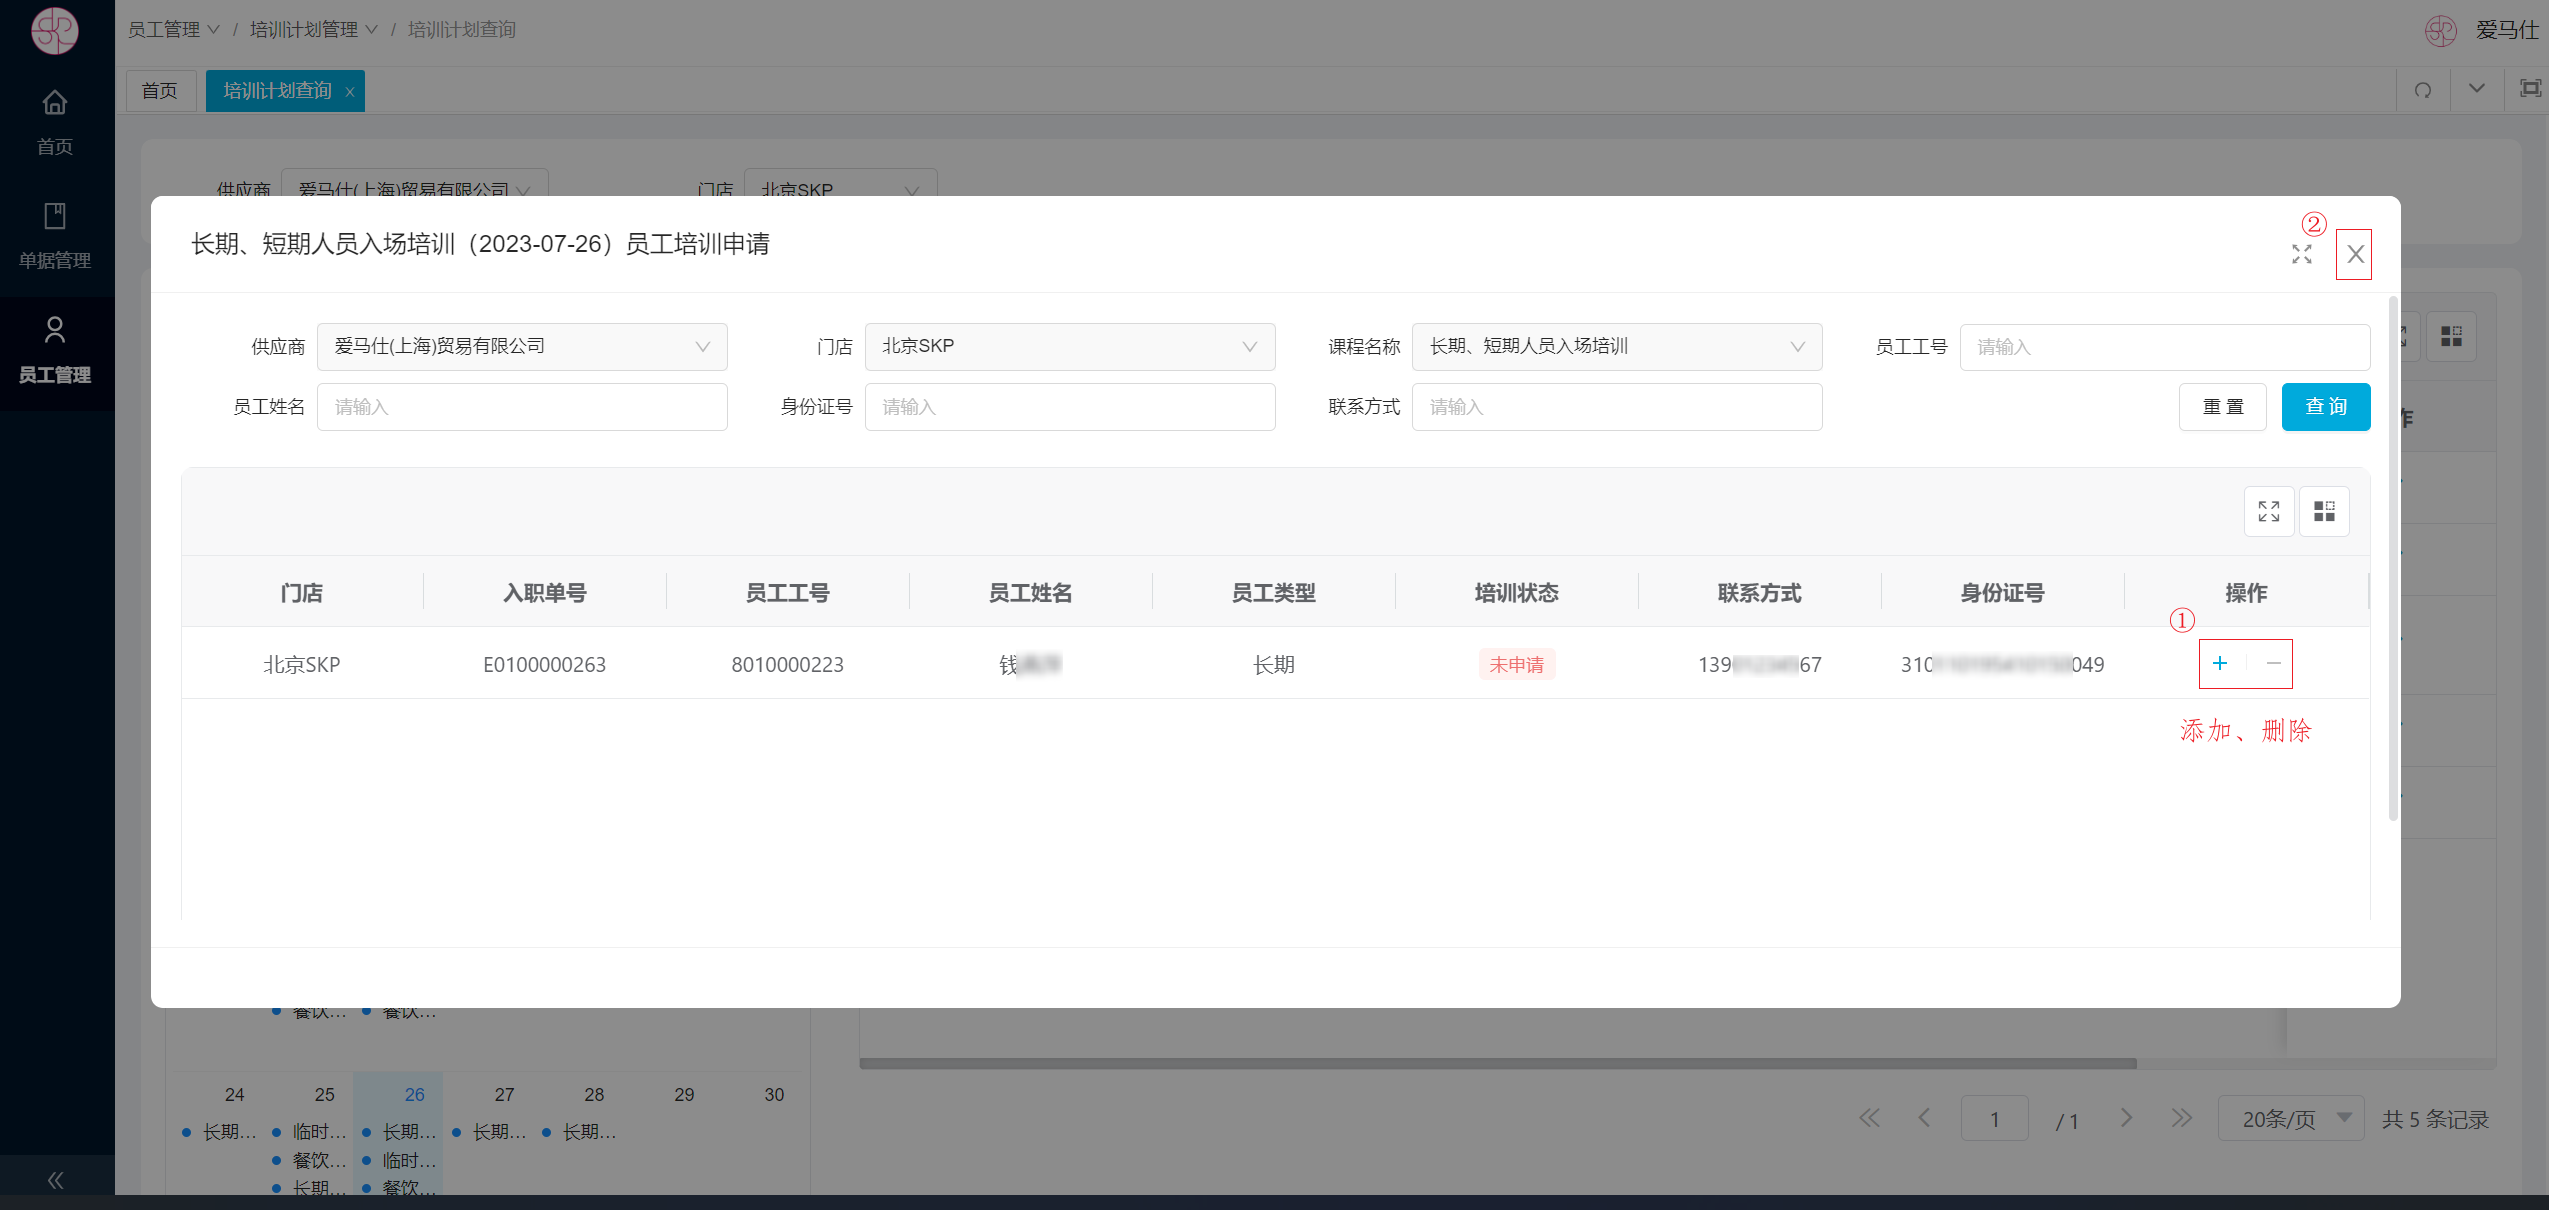Click the 重置 button

pyautogui.click(x=2222, y=407)
